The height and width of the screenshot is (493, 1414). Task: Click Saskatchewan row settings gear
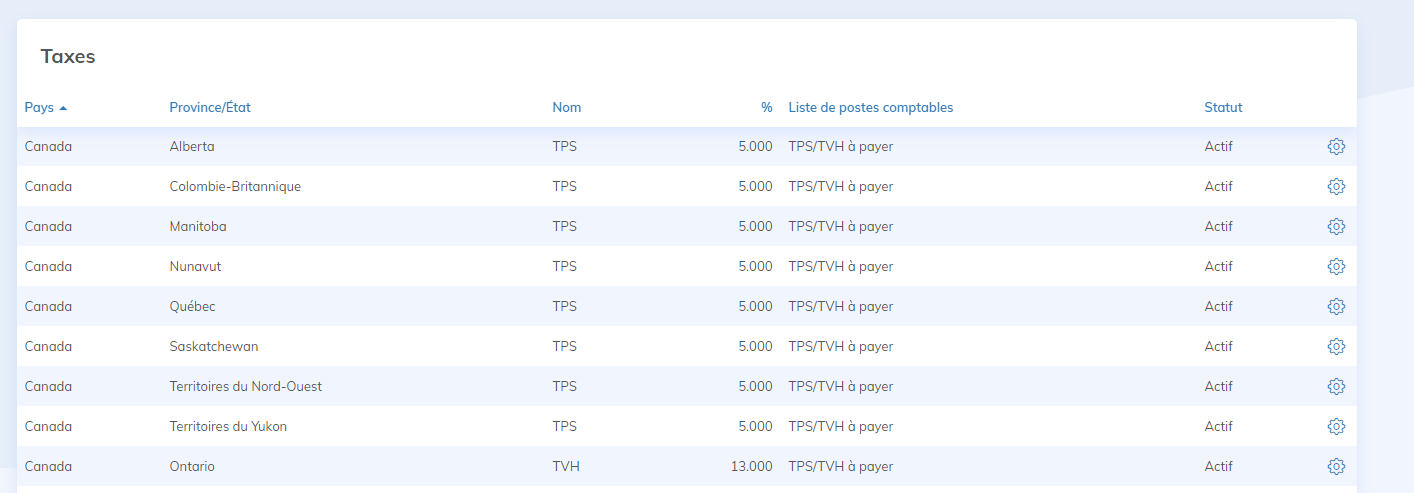click(1336, 347)
